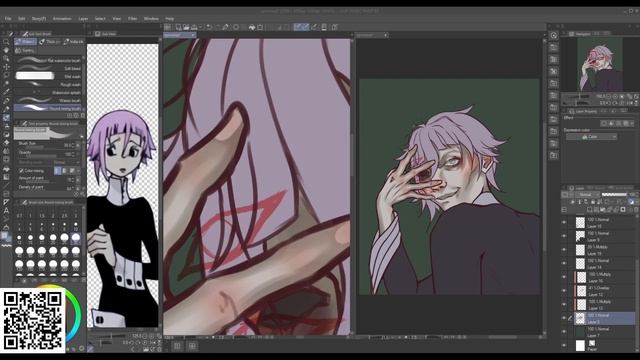The image size is (640, 360).
Task: Open the Layer menu
Action: click(83, 19)
